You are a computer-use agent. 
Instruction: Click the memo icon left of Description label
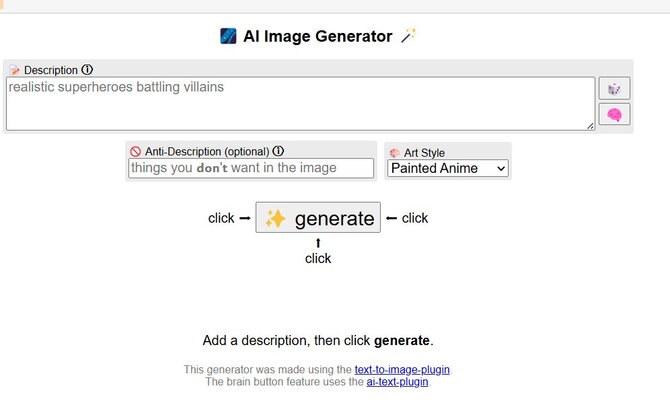coord(14,70)
